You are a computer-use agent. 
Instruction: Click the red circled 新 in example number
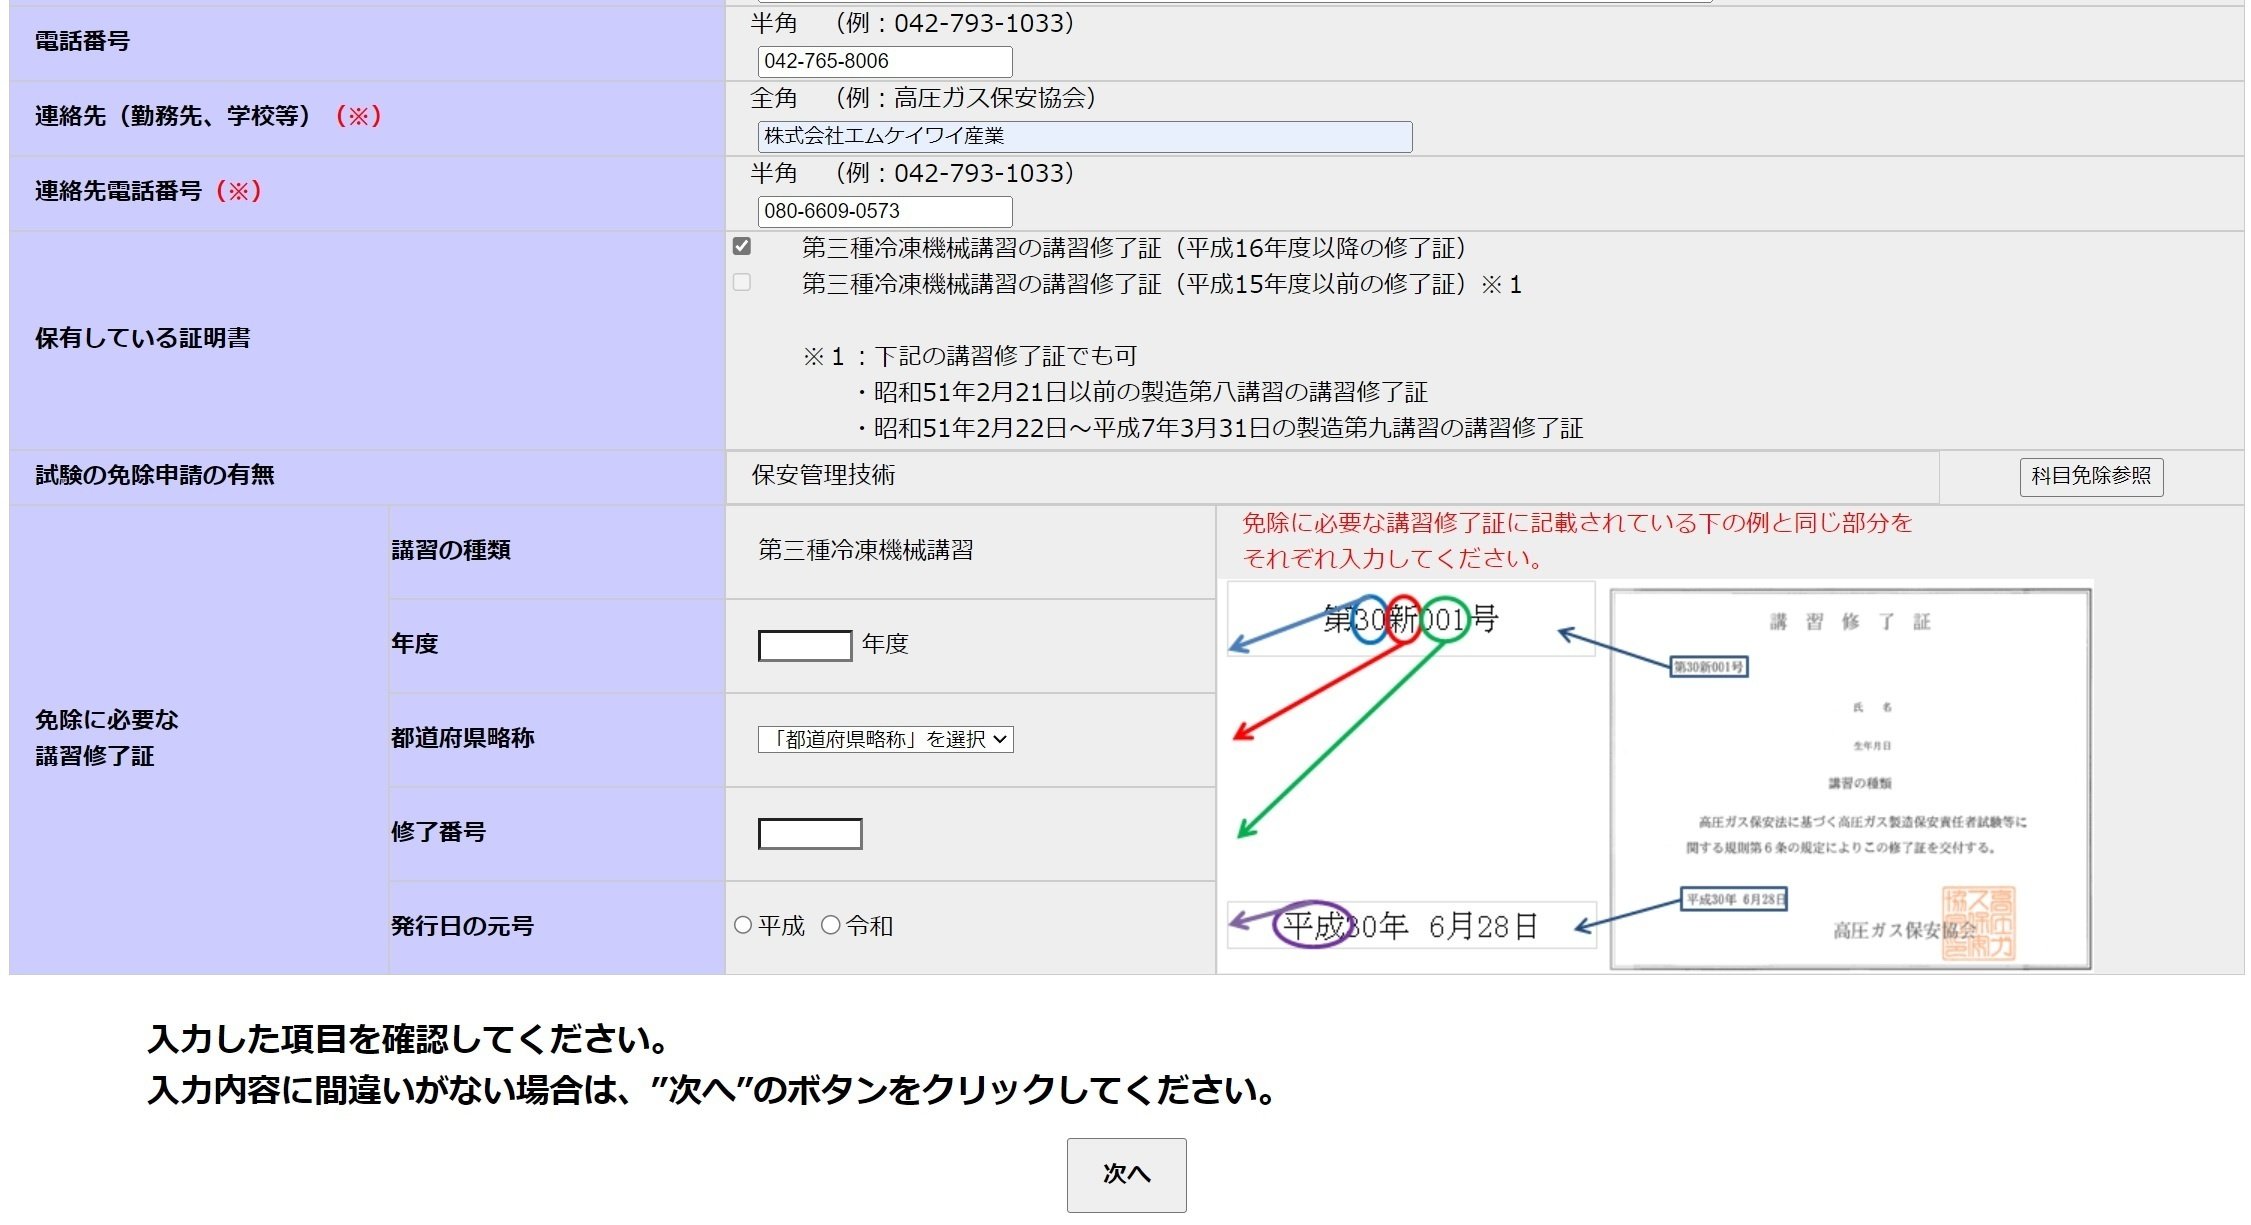(1404, 620)
